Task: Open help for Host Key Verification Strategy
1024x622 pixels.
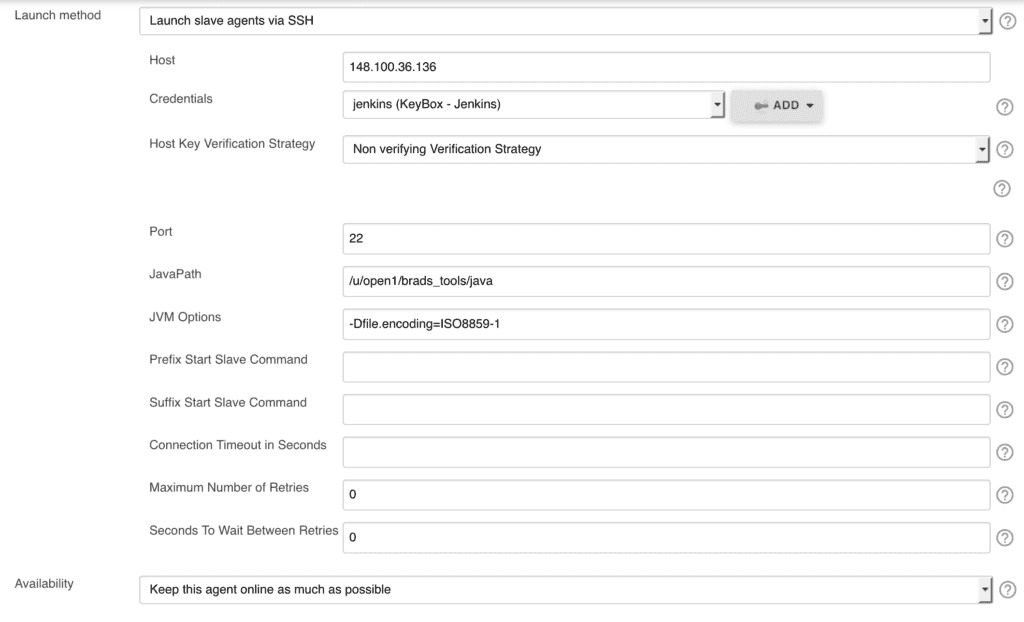Action: (x=1005, y=150)
